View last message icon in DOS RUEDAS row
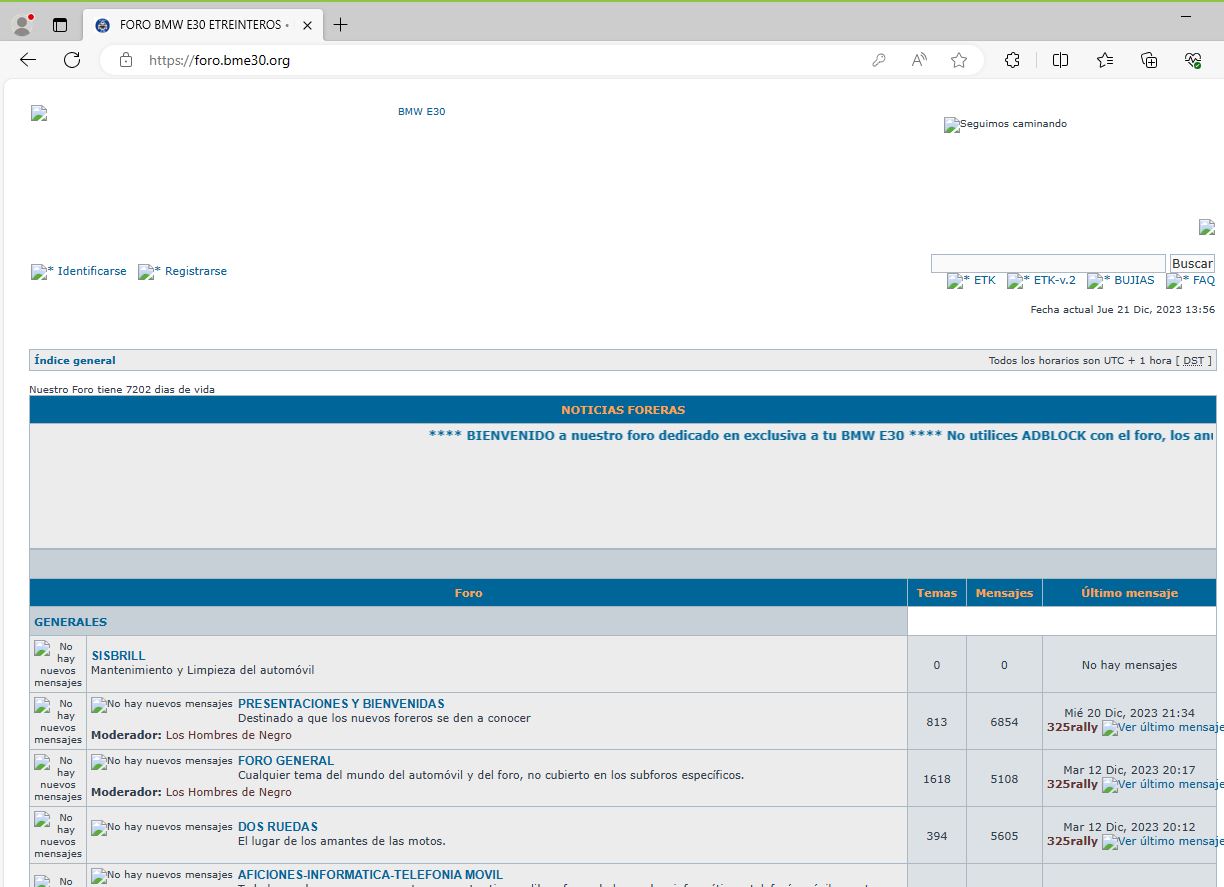Image resolution: width=1224 pixels, height=887 pixels. [x=1162, y=842]
